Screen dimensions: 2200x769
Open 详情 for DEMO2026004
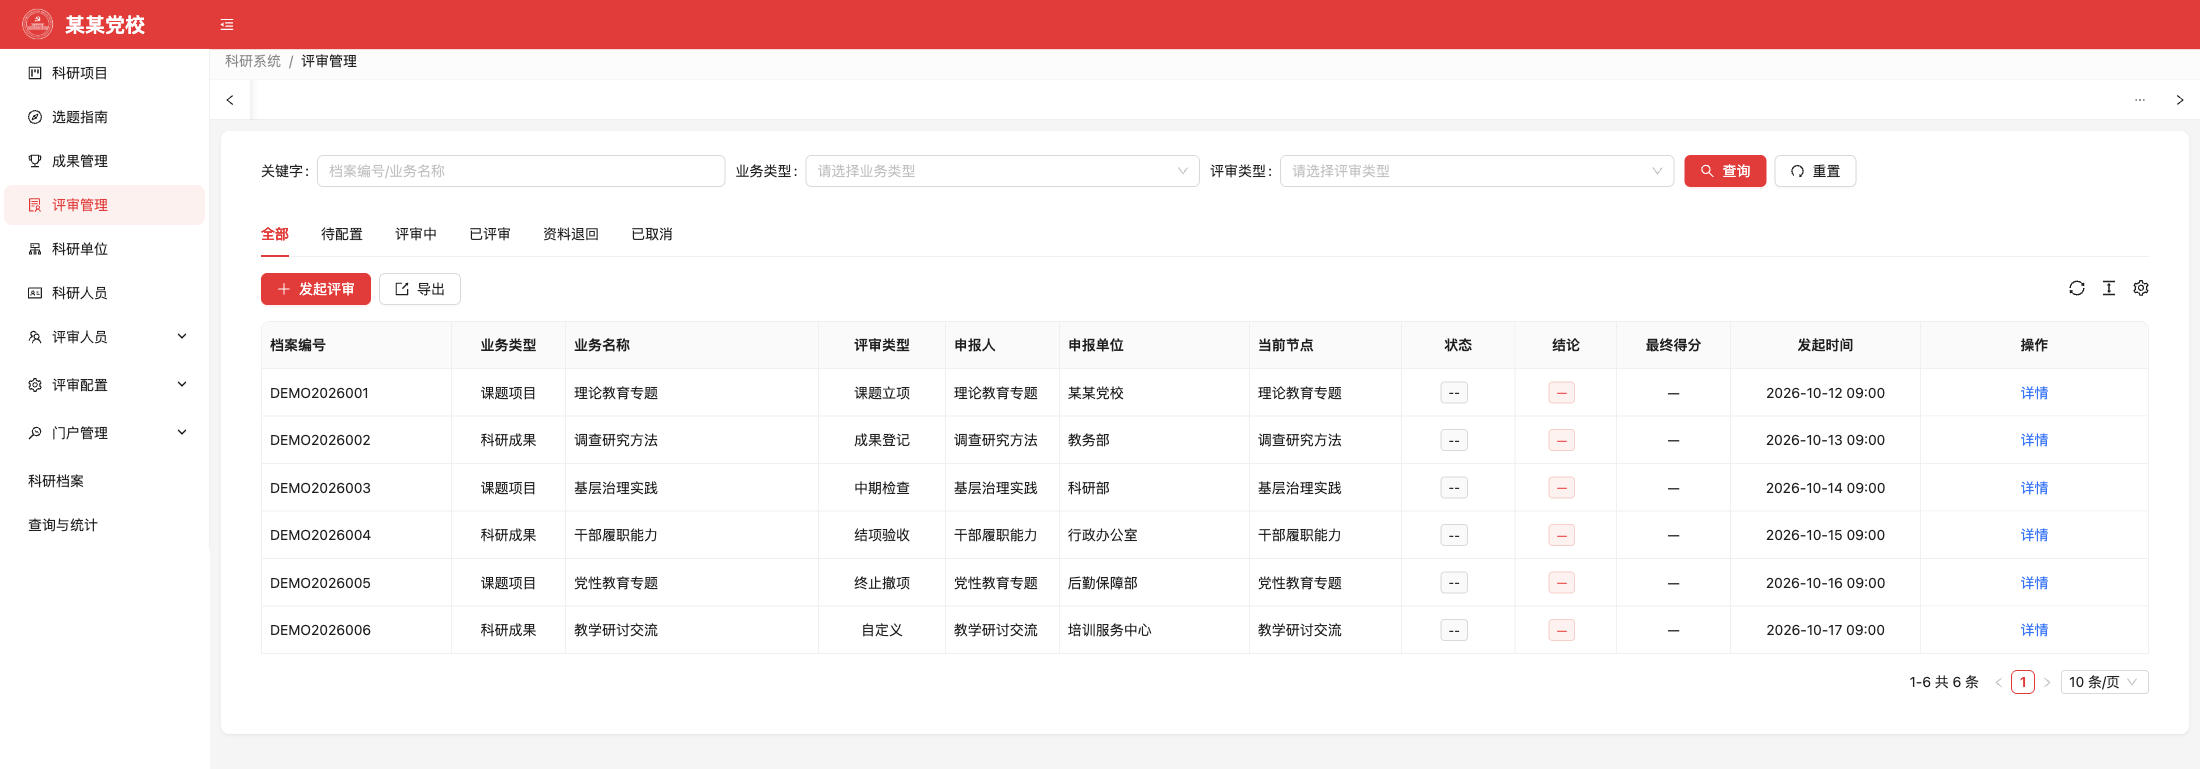2034,535
